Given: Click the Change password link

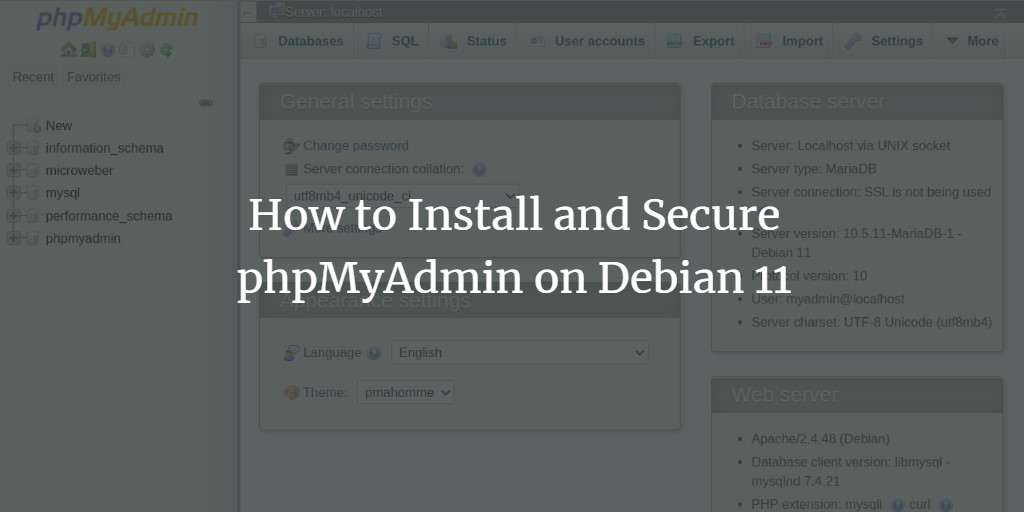Looking at the screenshot, I should pyautogui.click(x=356, y=146).
